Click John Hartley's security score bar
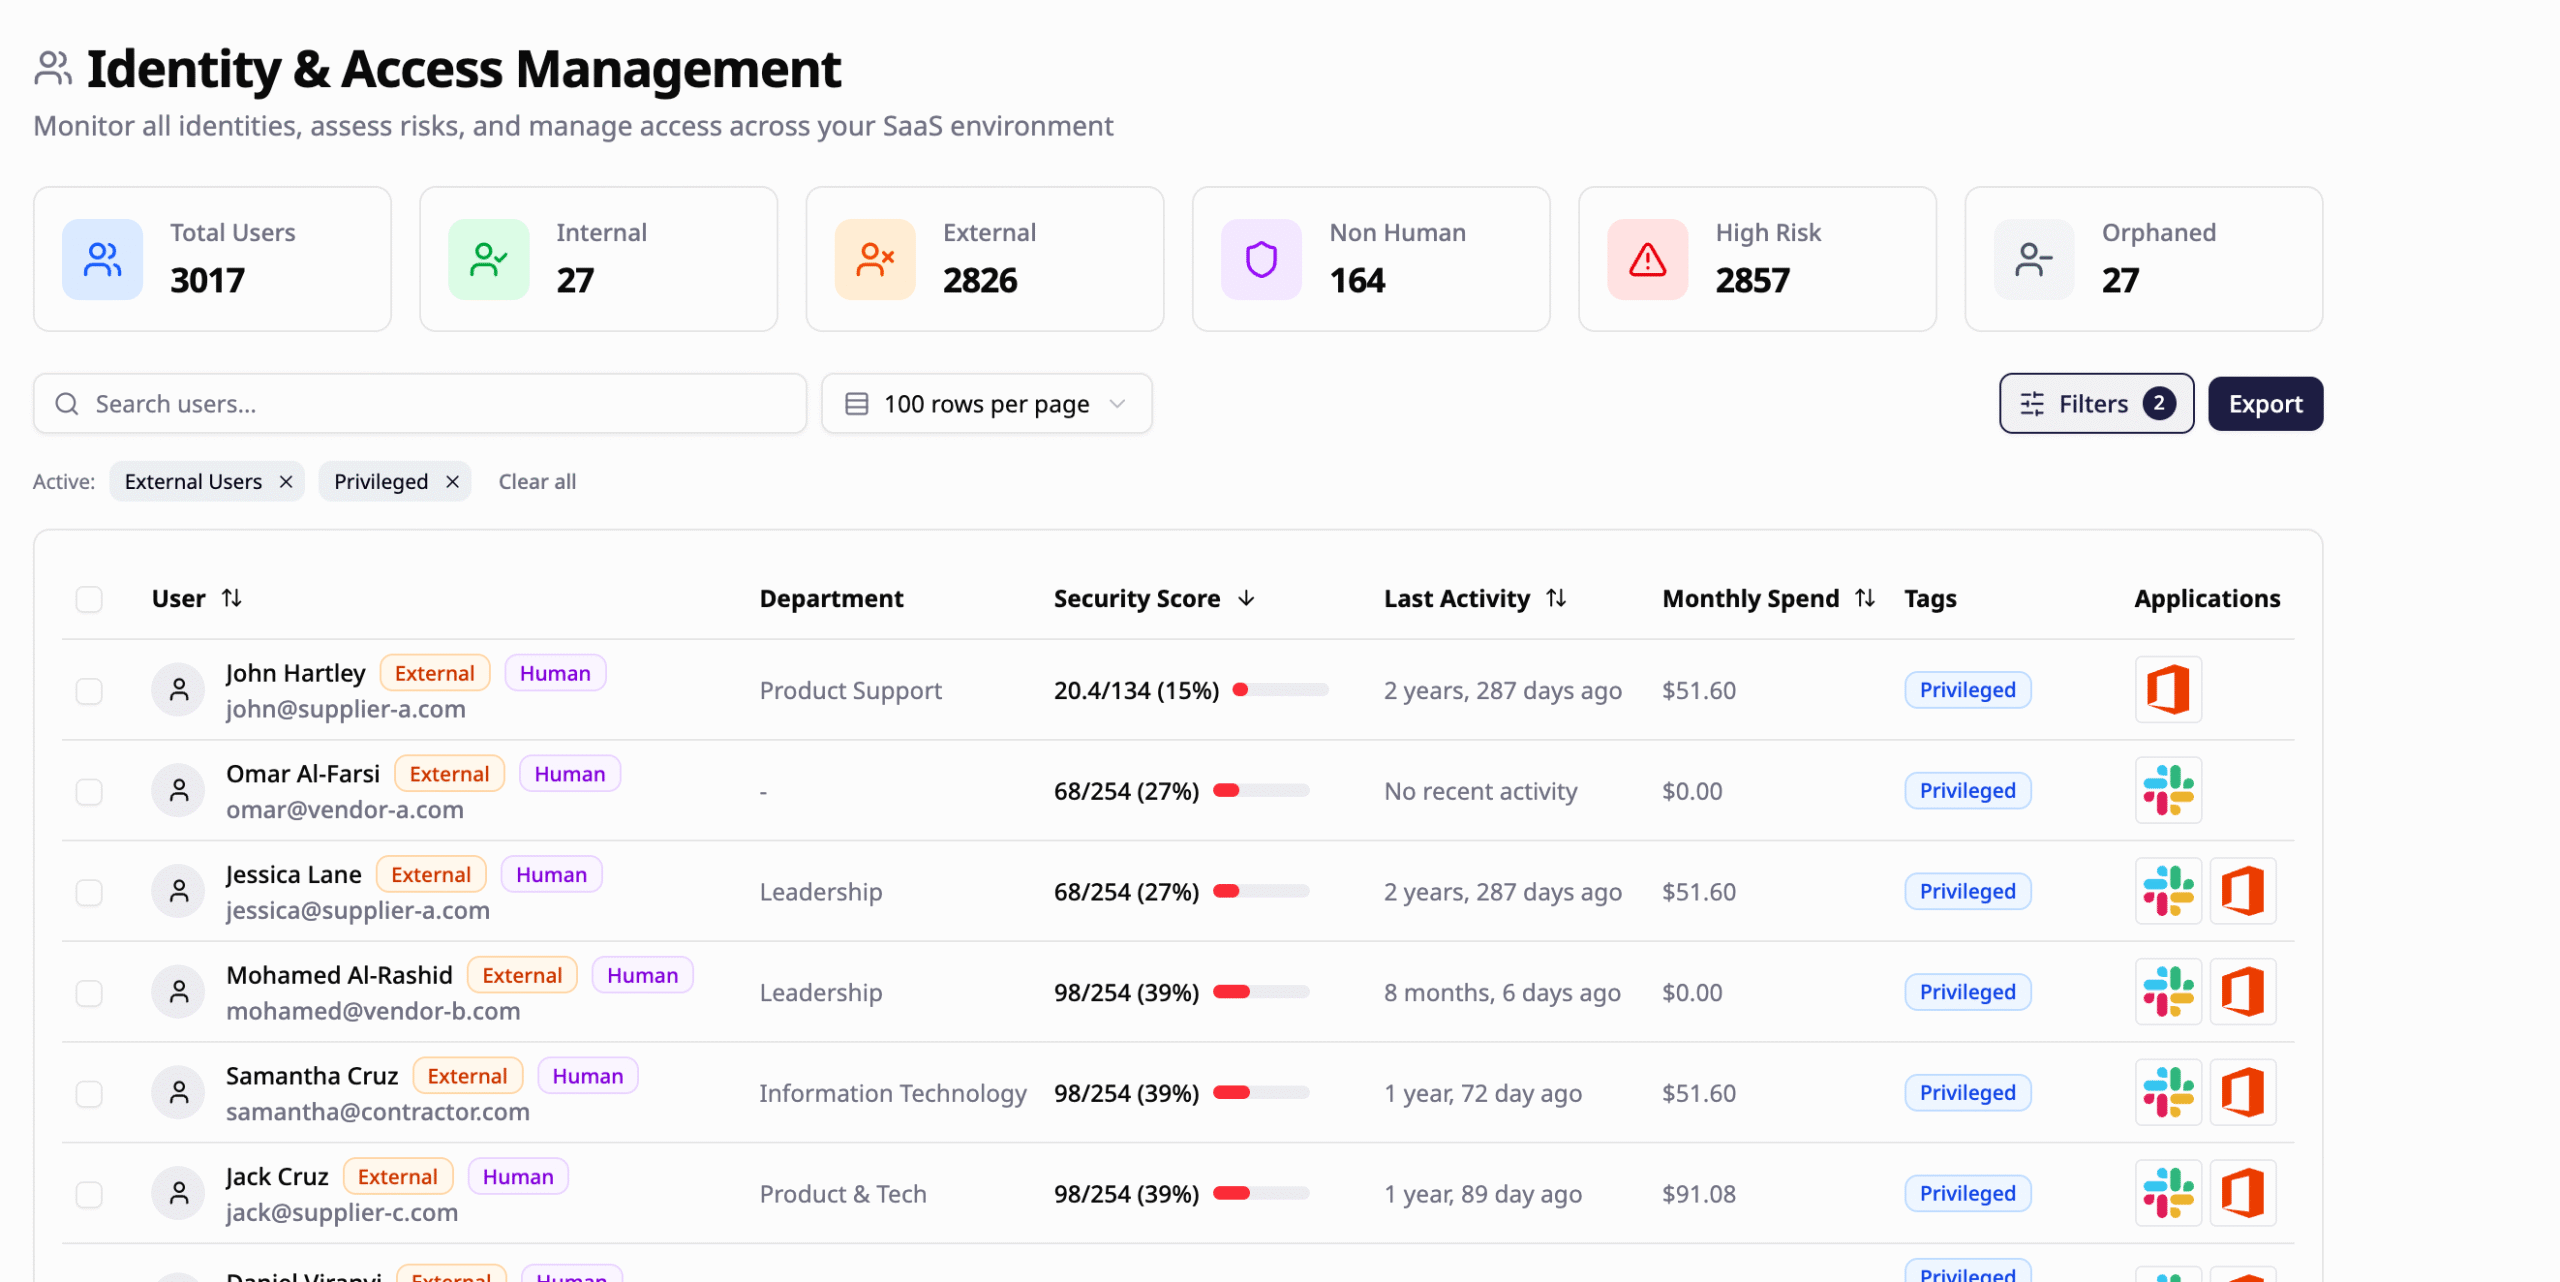2560x1282 pixels. tap(1281, 690)
